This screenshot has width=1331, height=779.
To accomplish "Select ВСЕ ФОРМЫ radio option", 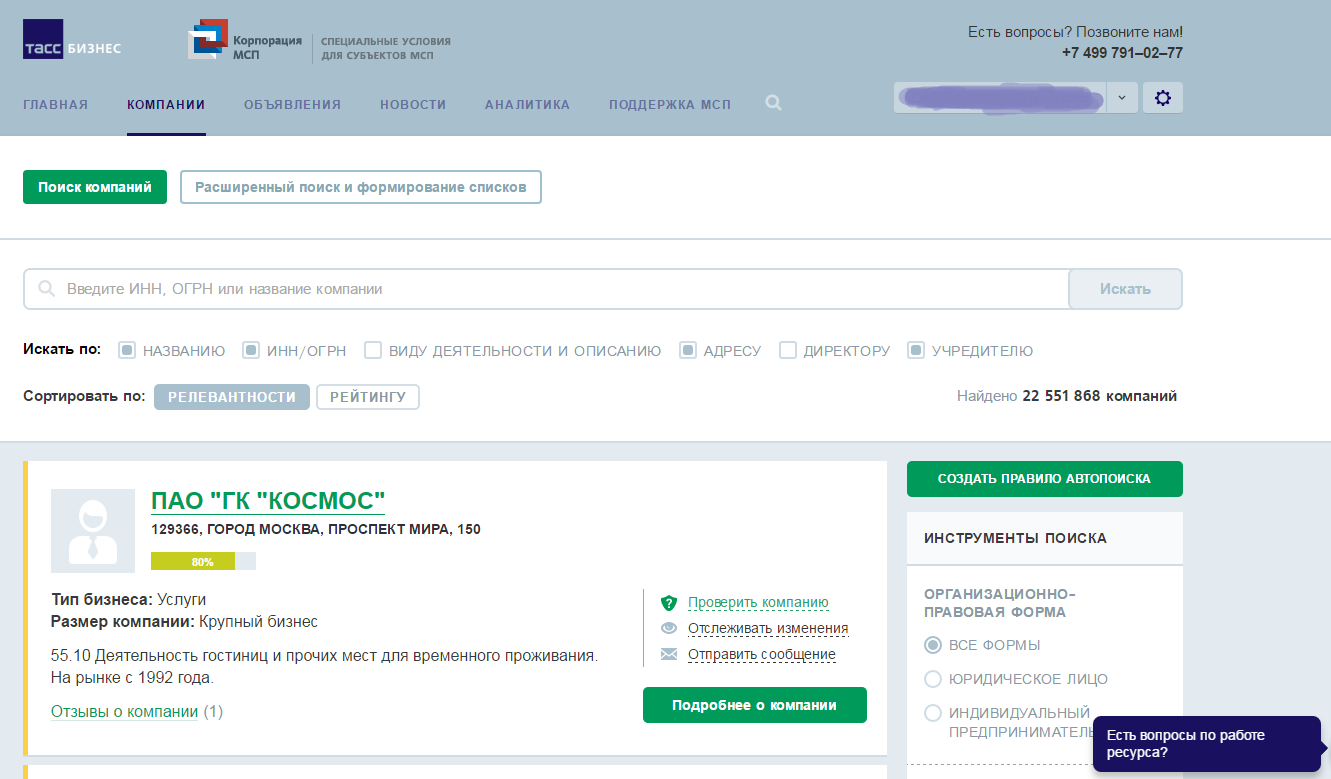I will click(933, 645).
